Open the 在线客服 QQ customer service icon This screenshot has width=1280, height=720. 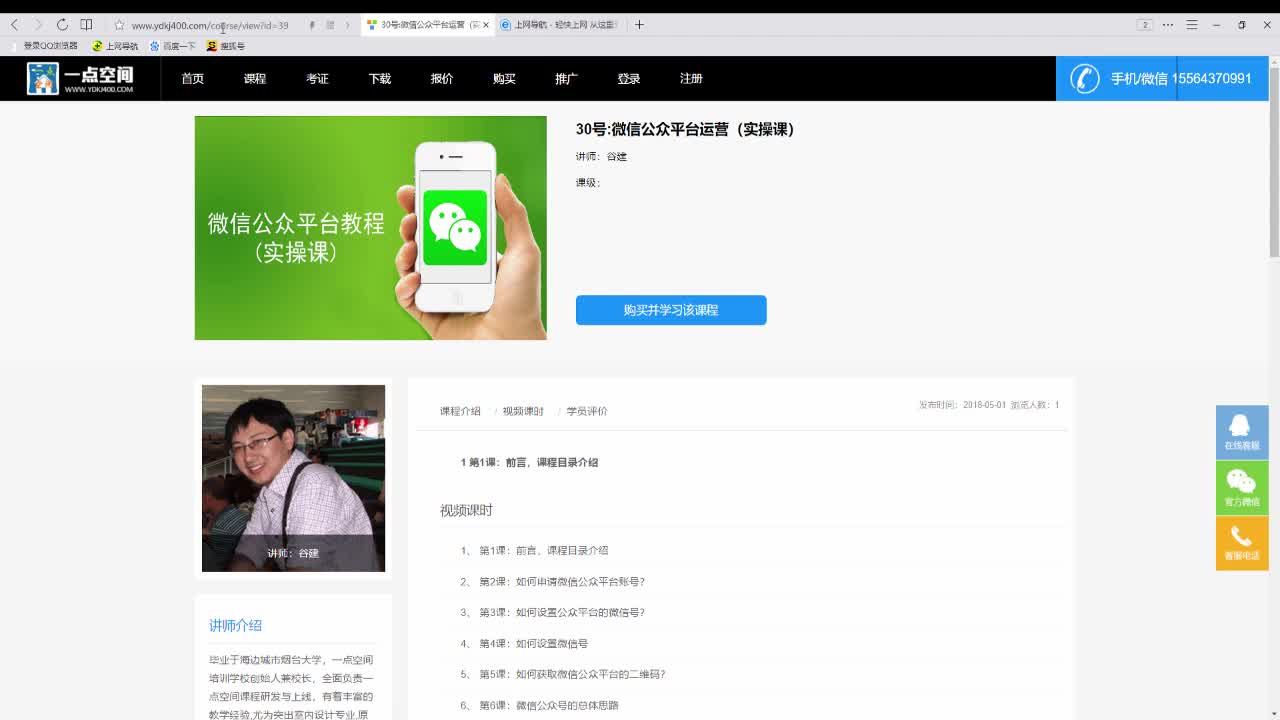coord(1241,432)
